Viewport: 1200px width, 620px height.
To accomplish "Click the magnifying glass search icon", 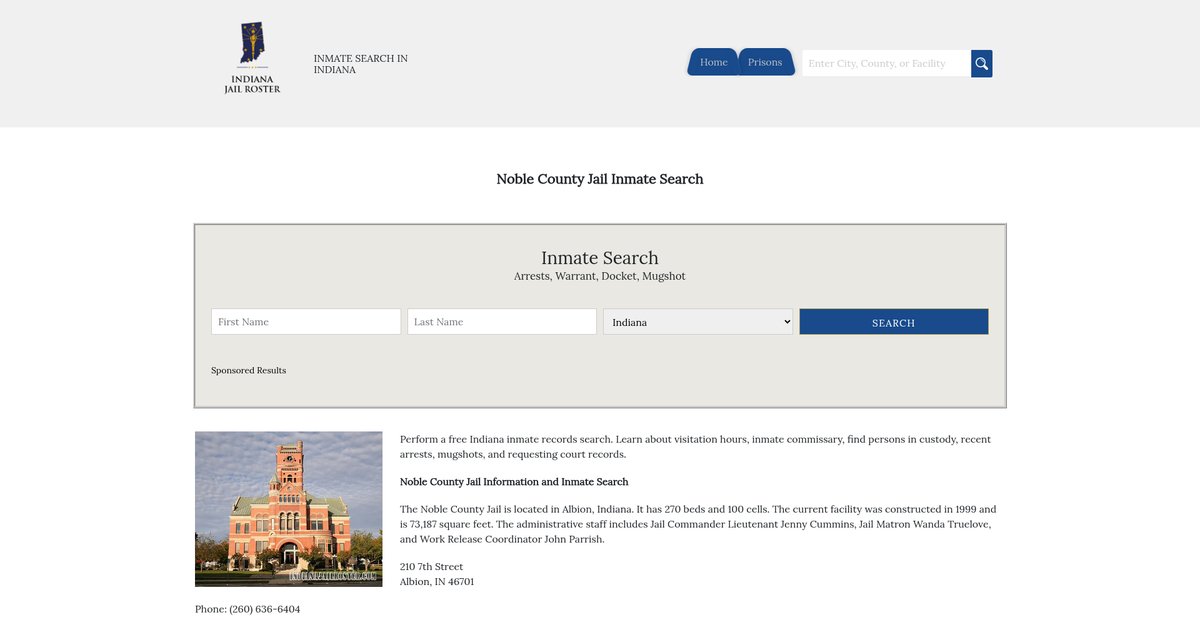I will click(981, 64).
